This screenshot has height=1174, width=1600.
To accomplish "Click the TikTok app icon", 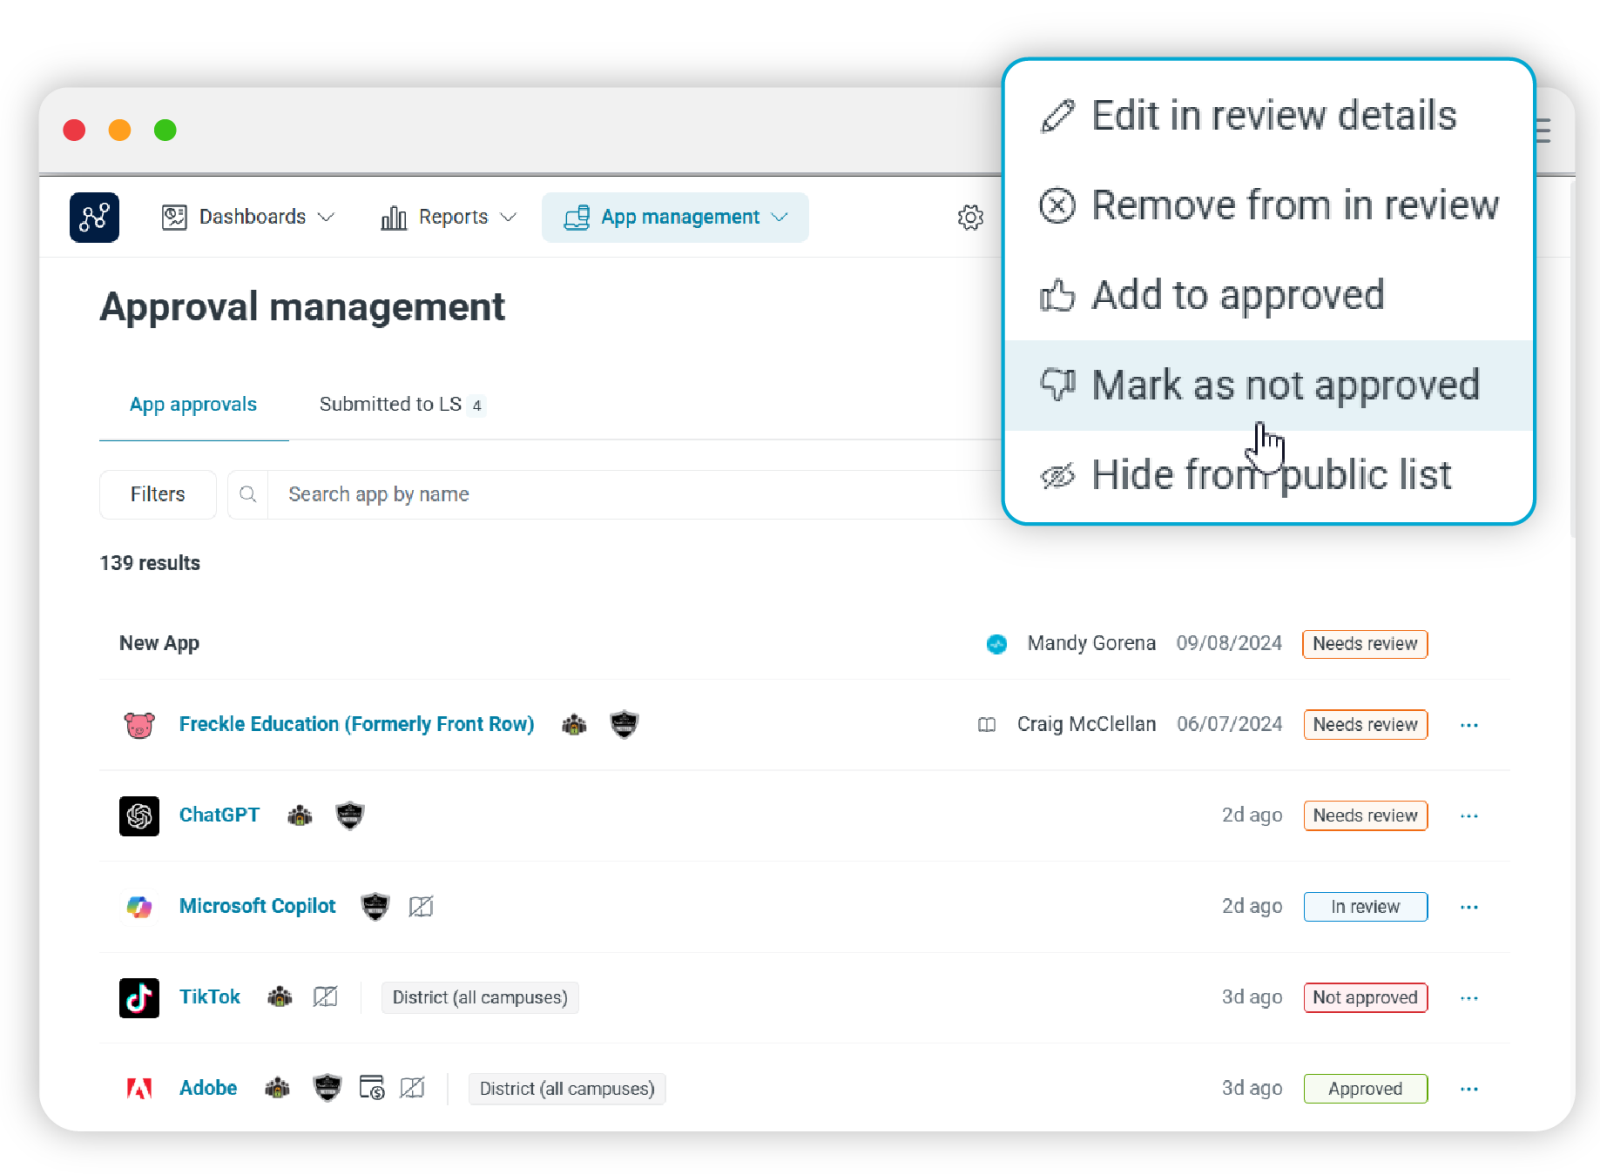I will pyautogui.click(x=139, y=998).
